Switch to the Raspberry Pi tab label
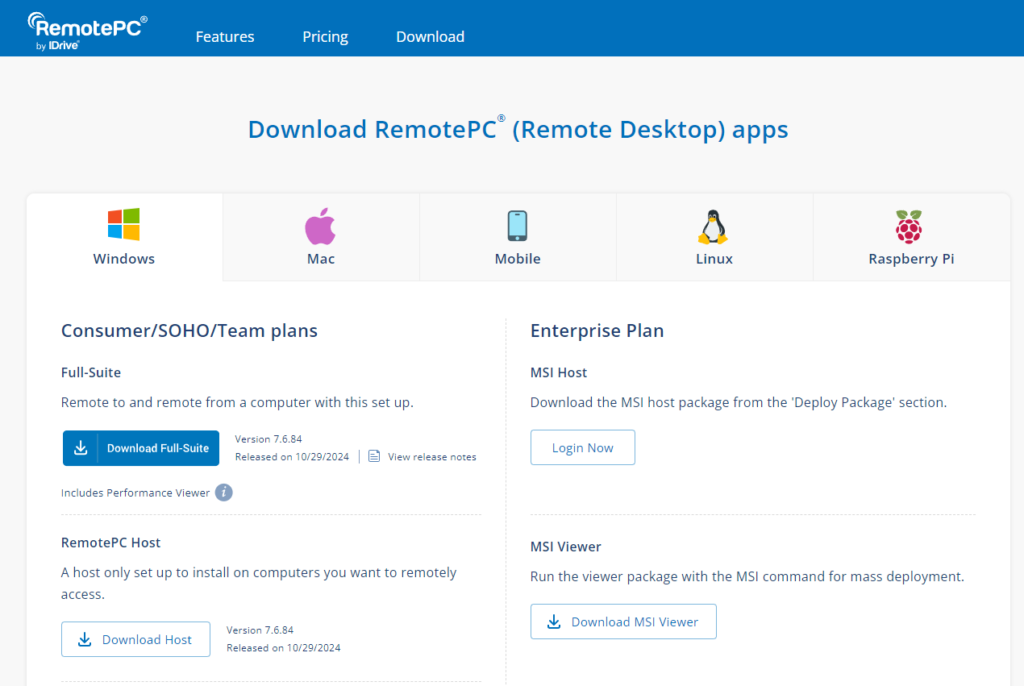This screenshot has height=686, width=1024. pyautogui.click(x=911, y=259)
